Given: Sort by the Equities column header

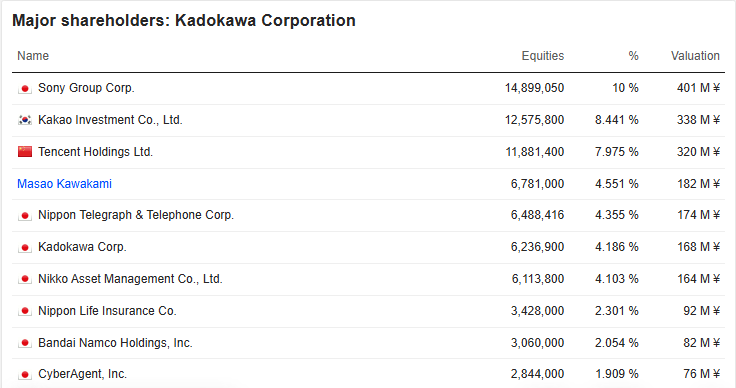Looking at the screenshot, I should (x=543, y=56).
